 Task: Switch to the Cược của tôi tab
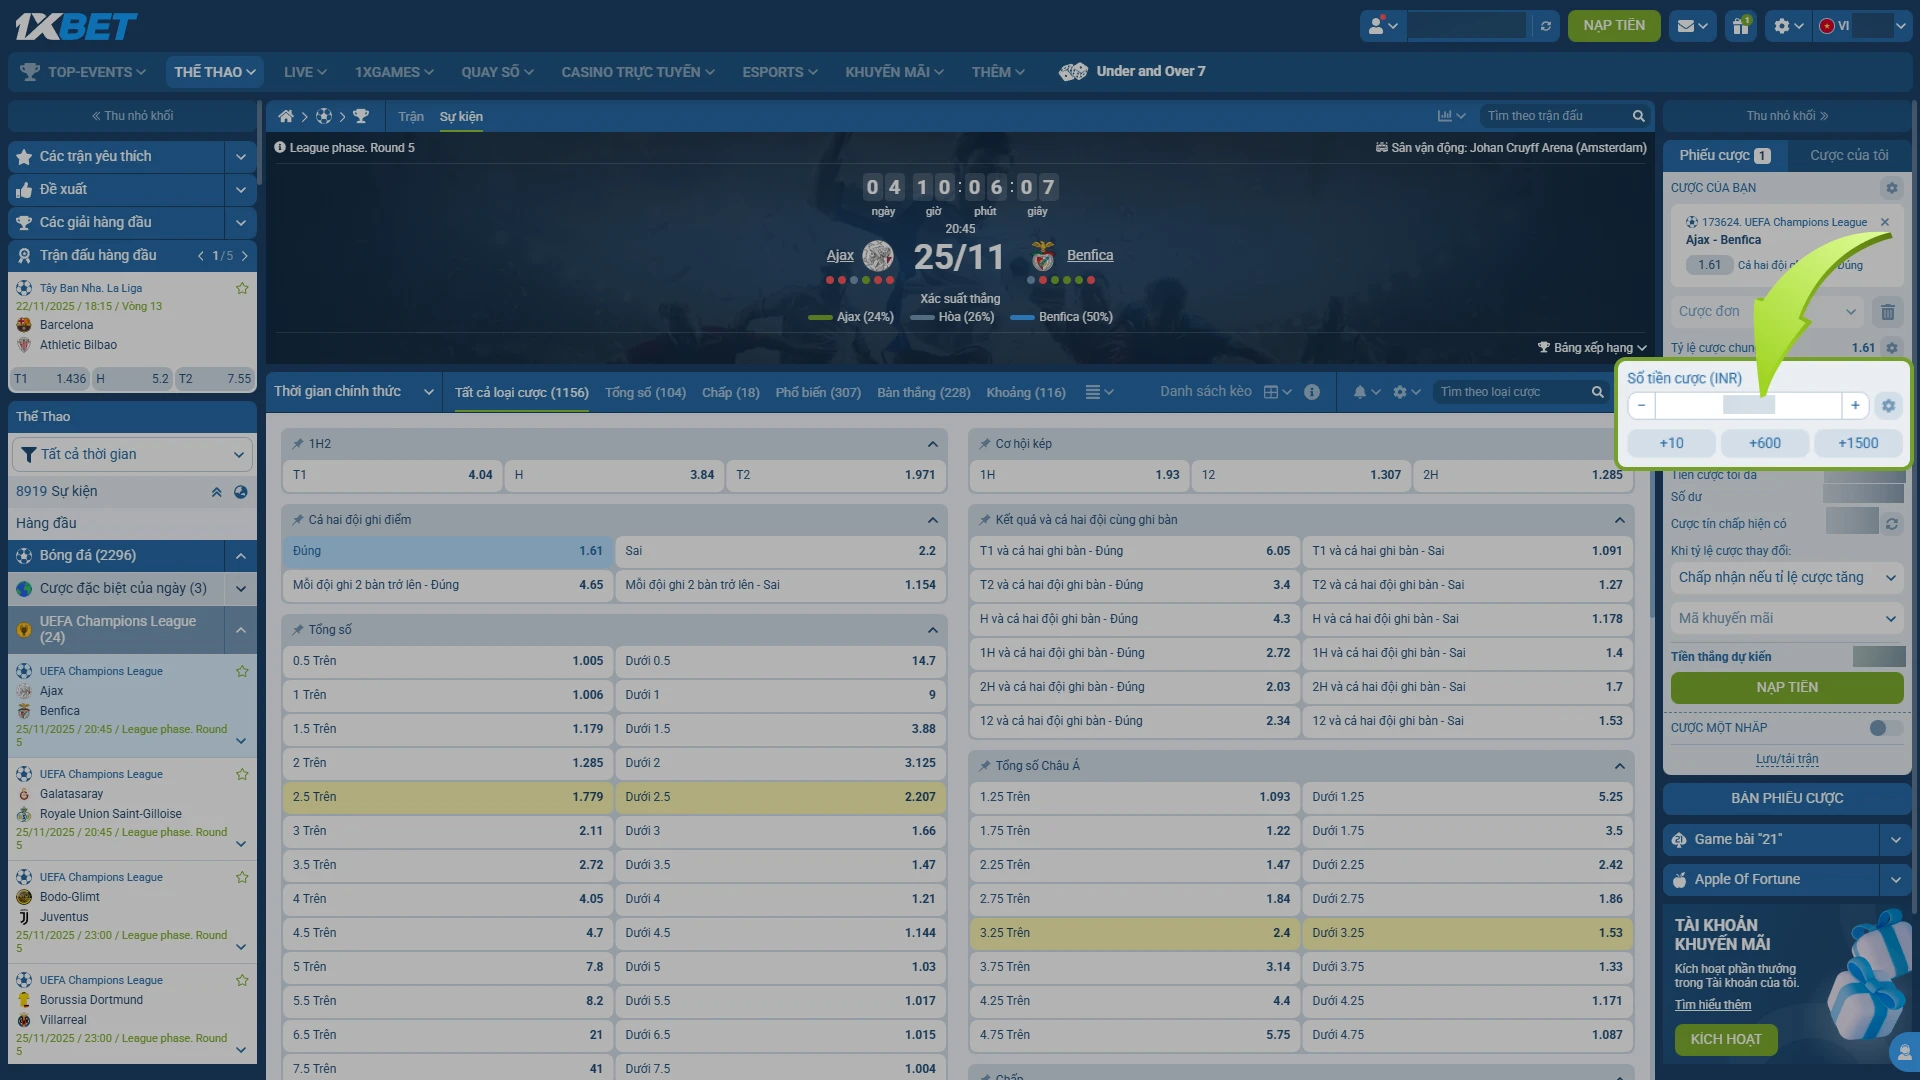tap(1849, 155)
